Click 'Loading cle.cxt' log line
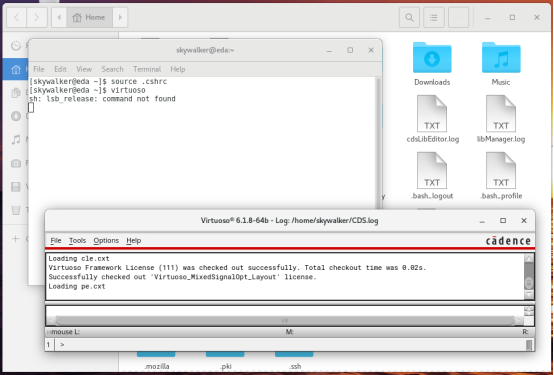Screen dimensions: 554x375 click(79, 258)
